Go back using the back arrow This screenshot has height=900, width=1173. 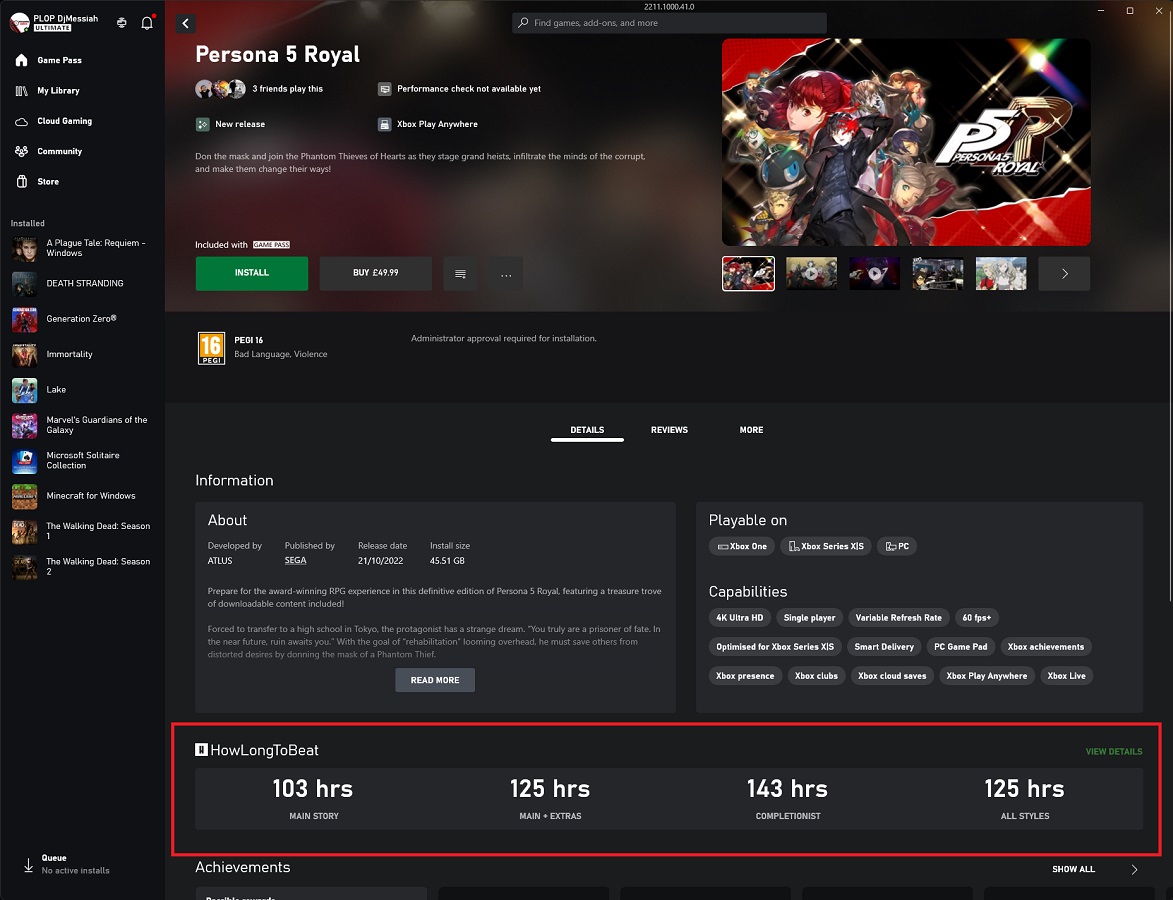[x=185, y=23]
